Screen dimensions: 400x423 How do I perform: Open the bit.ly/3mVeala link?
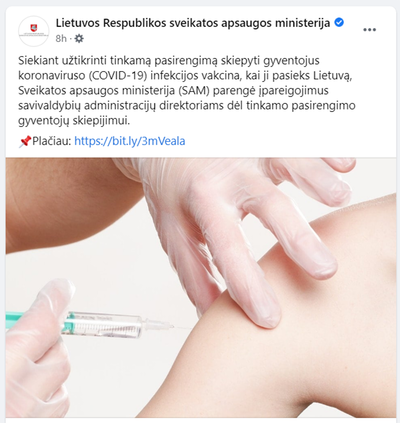[x=130, y=141]
